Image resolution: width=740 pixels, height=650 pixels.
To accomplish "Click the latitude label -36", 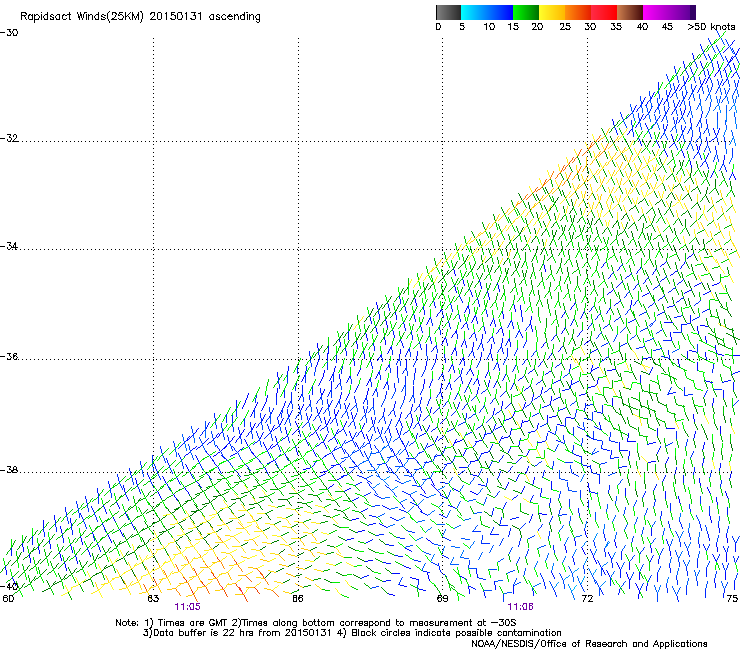I will [x=9, y=356].
